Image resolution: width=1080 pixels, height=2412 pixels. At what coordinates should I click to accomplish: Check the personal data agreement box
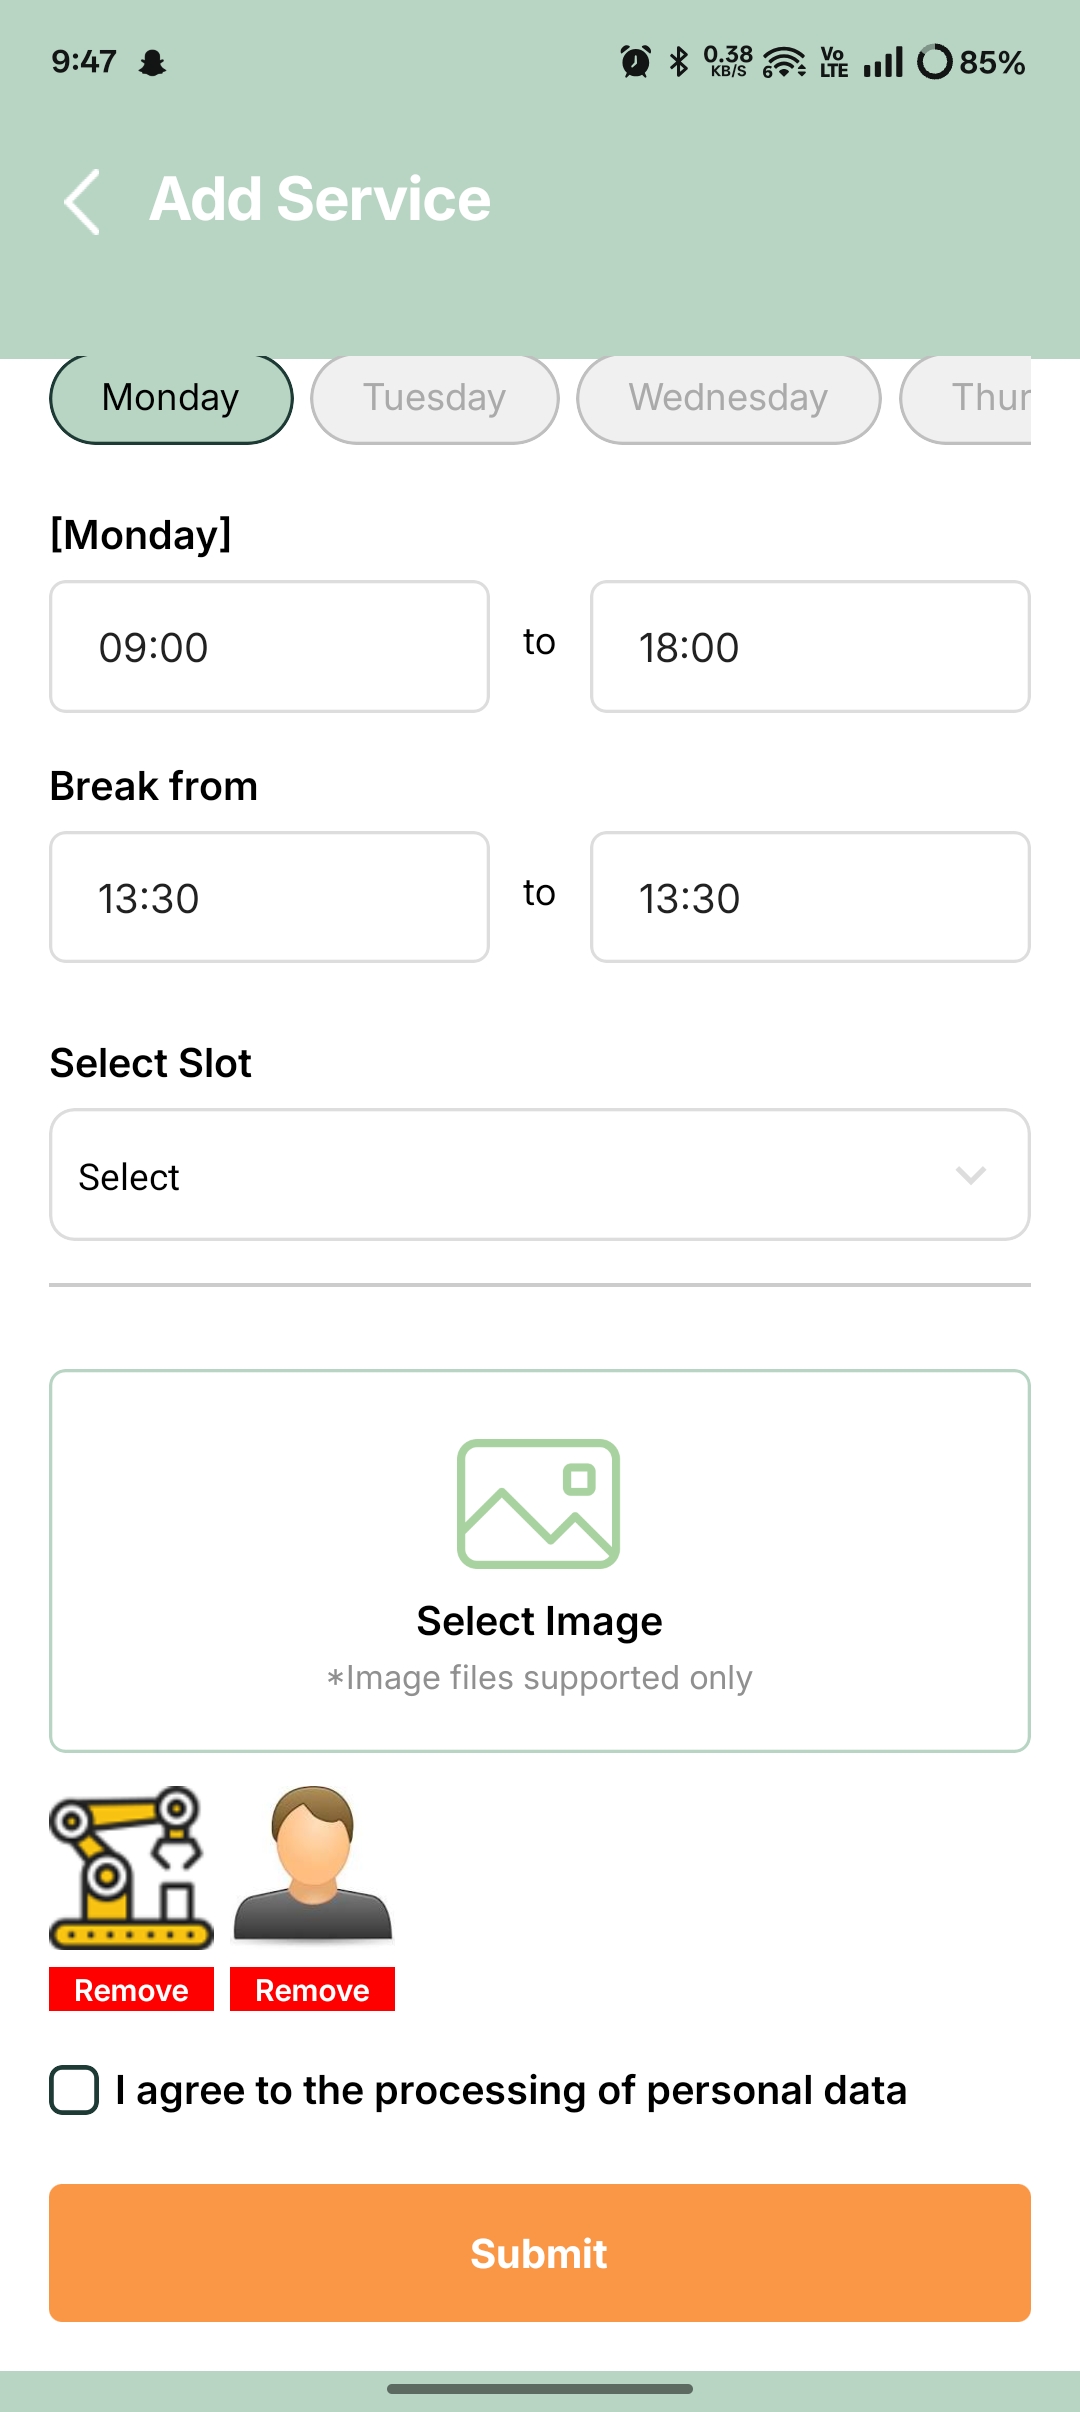point(74,2090)
